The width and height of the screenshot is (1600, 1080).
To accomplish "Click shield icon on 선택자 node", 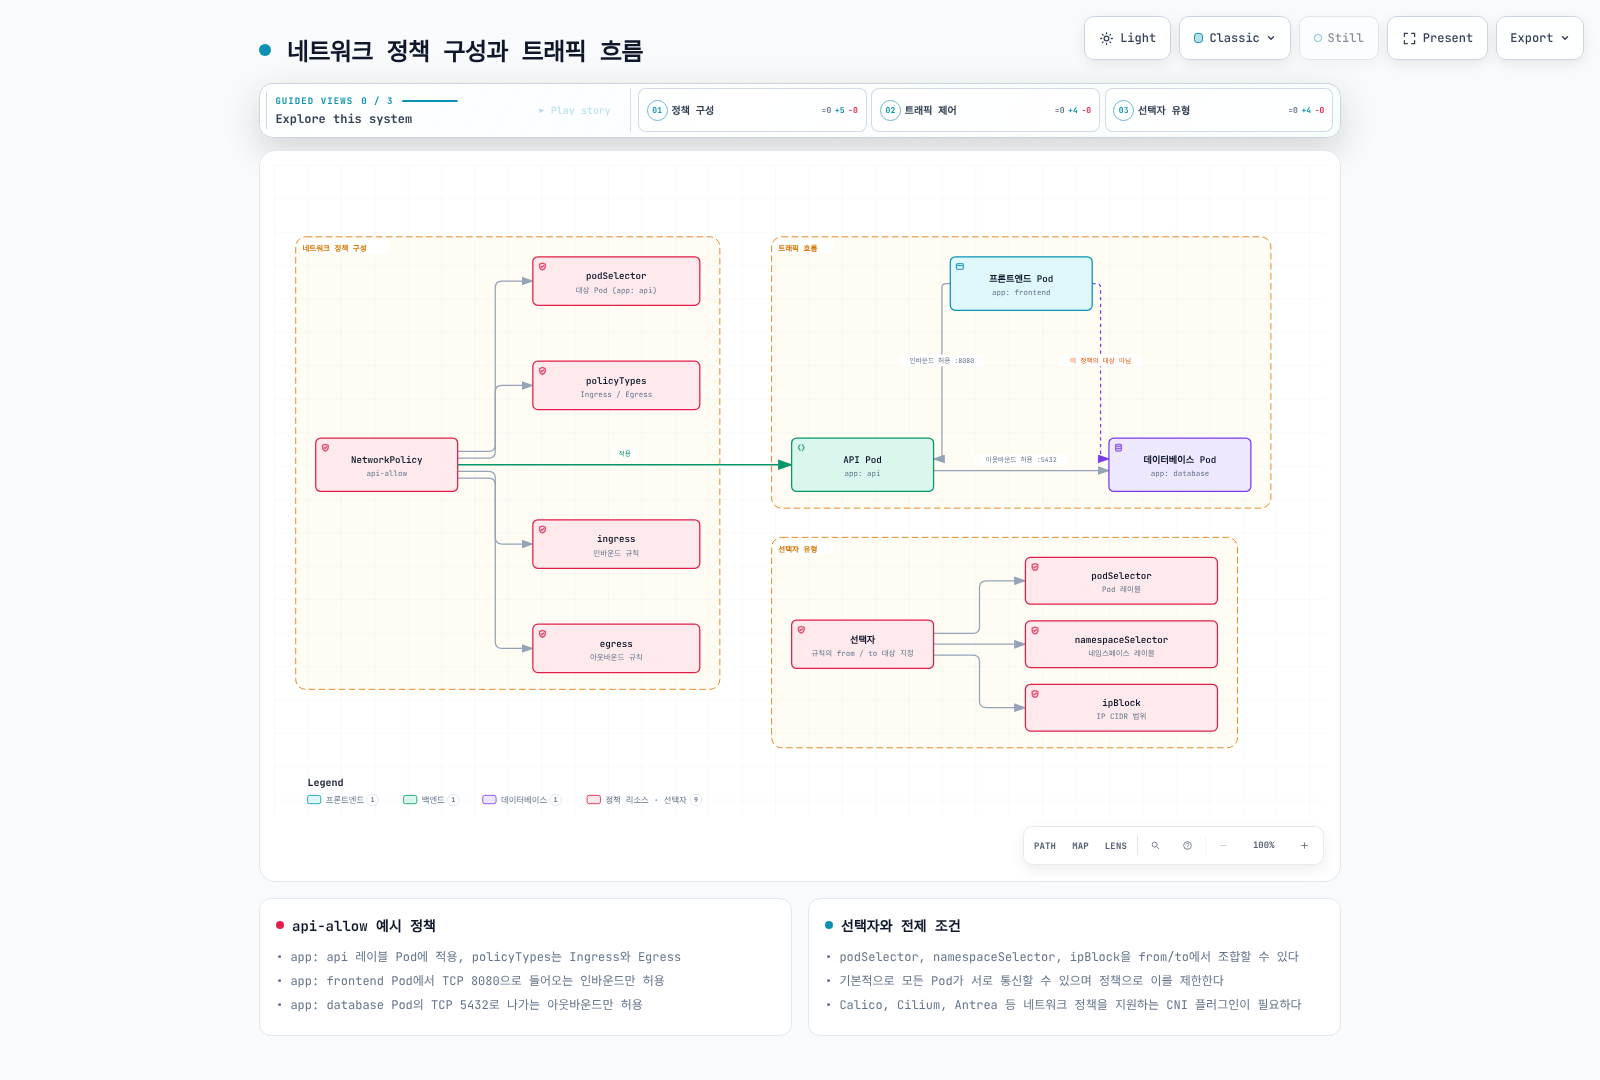I will click(x=801, y=630).
